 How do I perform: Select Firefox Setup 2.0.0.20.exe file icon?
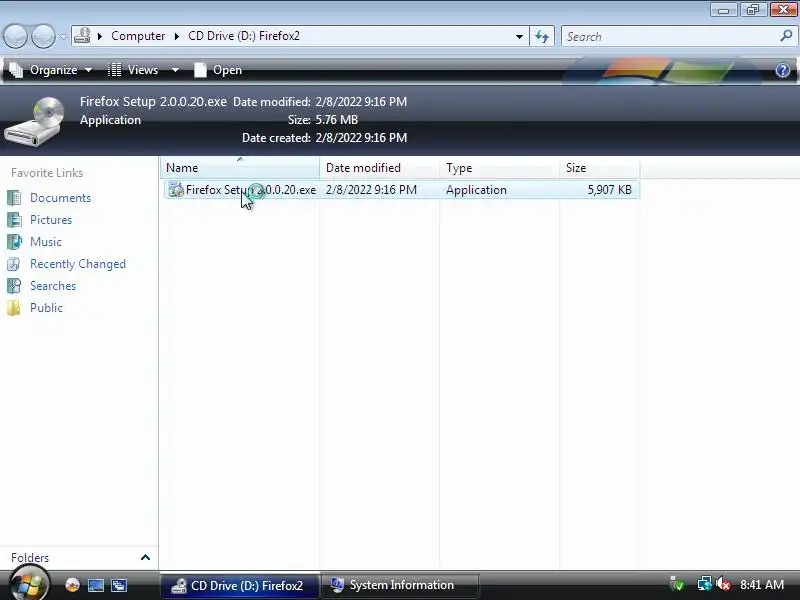[x=176, y=189]
